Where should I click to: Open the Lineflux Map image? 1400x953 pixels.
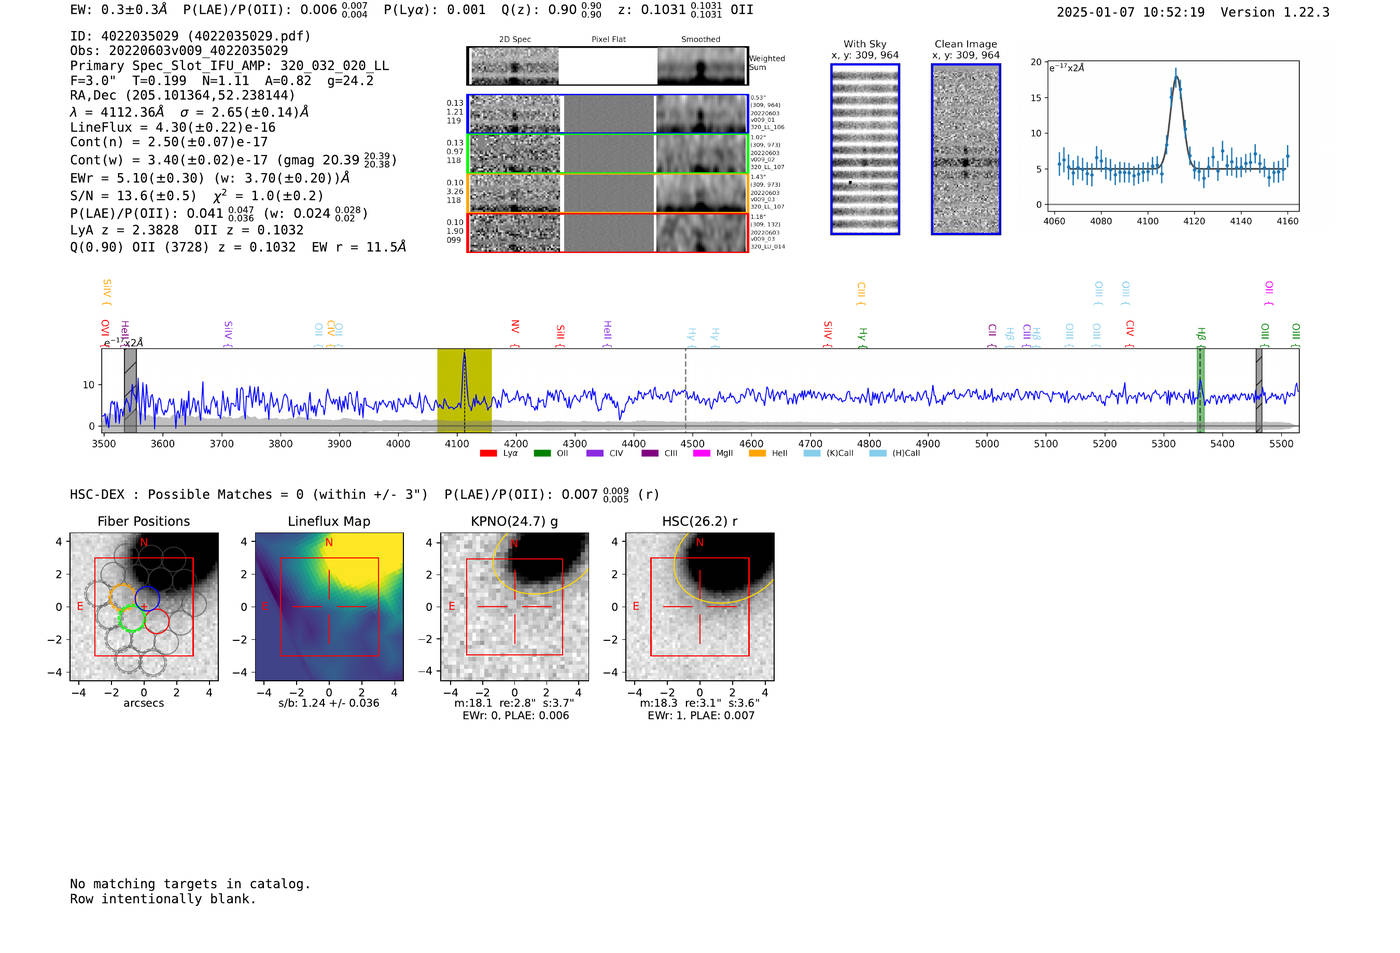(329, 606)
